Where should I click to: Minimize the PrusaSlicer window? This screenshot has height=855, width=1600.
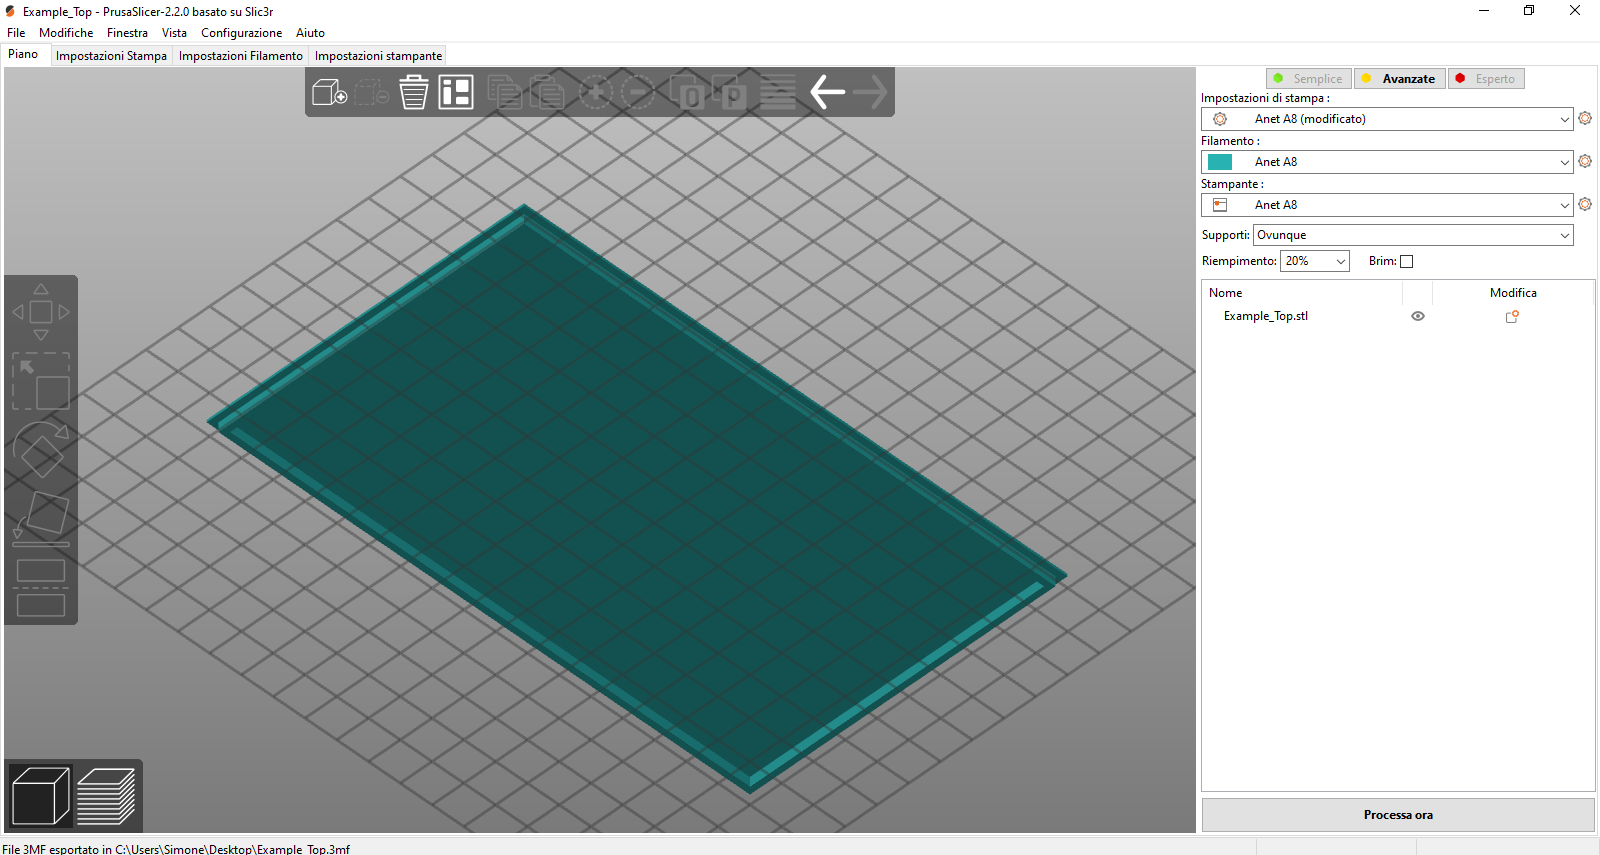point(1484,11)
